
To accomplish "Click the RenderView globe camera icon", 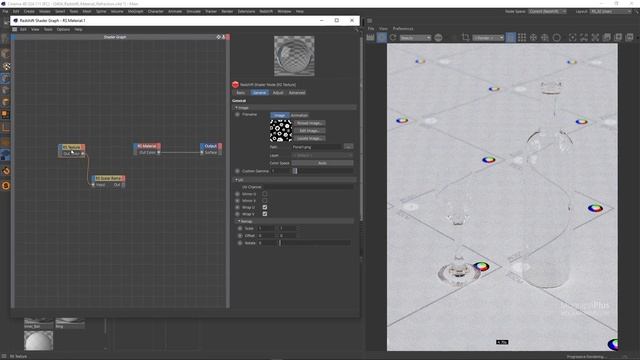I will point(438,38).
